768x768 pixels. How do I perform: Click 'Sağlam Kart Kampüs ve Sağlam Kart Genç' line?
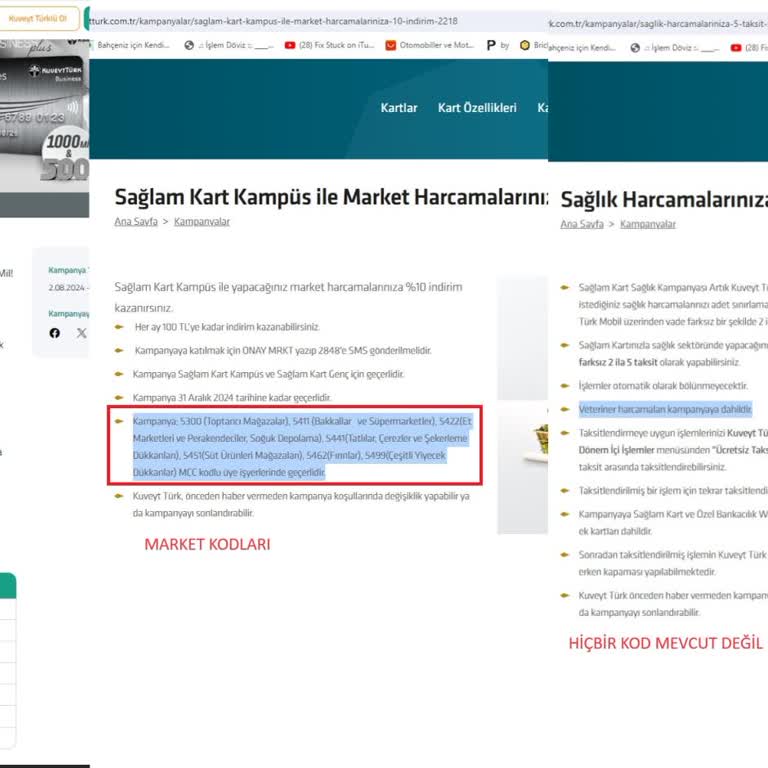[268, 374]
